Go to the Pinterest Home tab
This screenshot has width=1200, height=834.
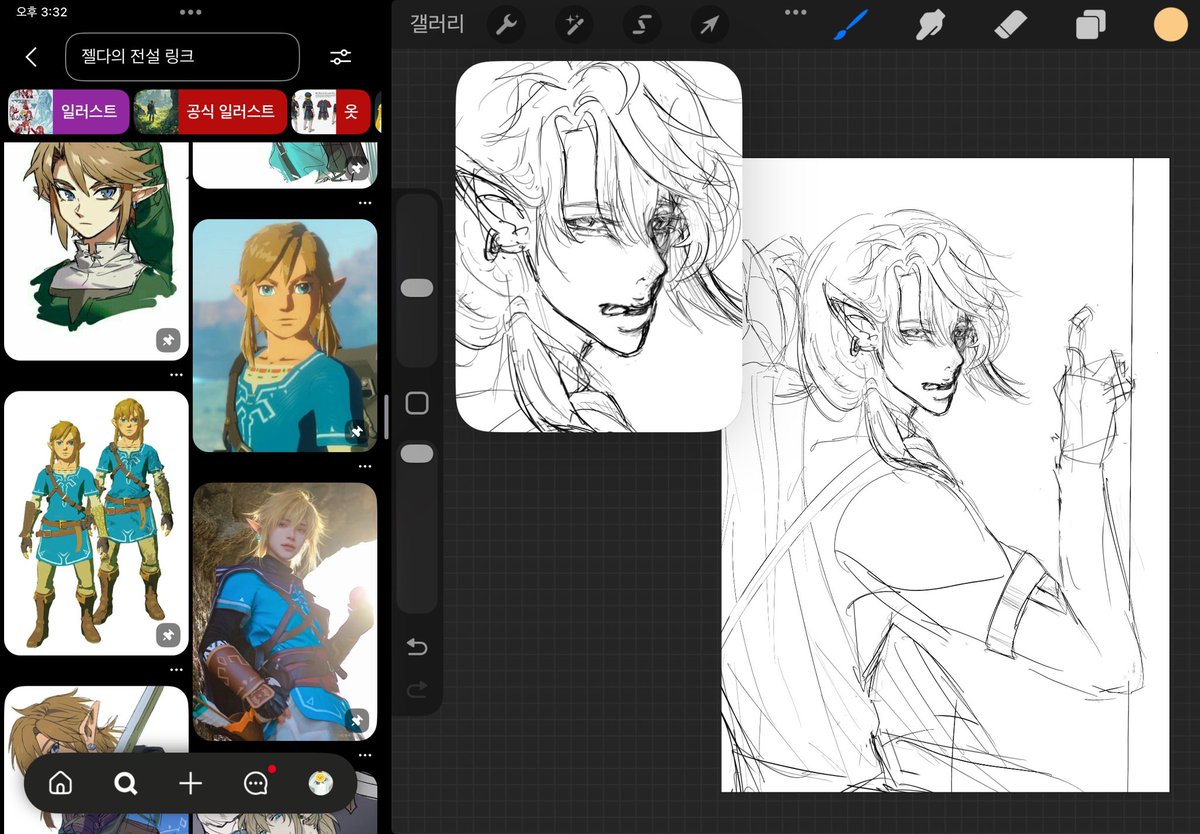pos(60,783)
